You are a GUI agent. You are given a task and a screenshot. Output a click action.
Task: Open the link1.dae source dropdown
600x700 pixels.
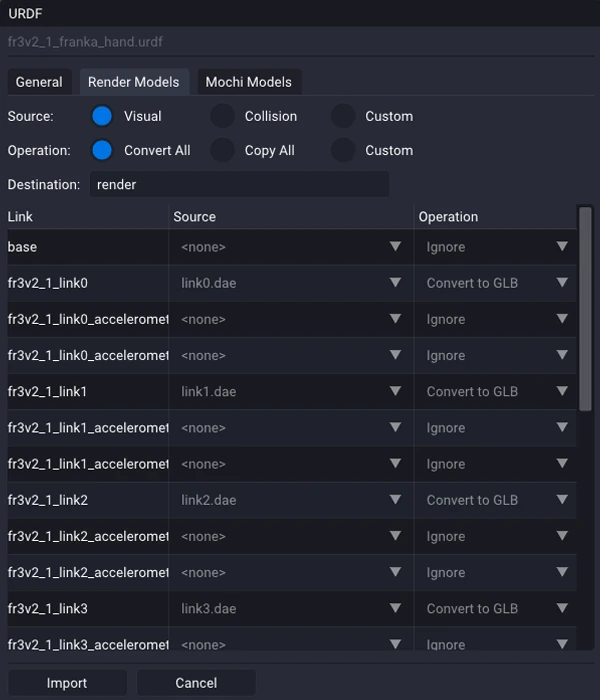[291, 392]
